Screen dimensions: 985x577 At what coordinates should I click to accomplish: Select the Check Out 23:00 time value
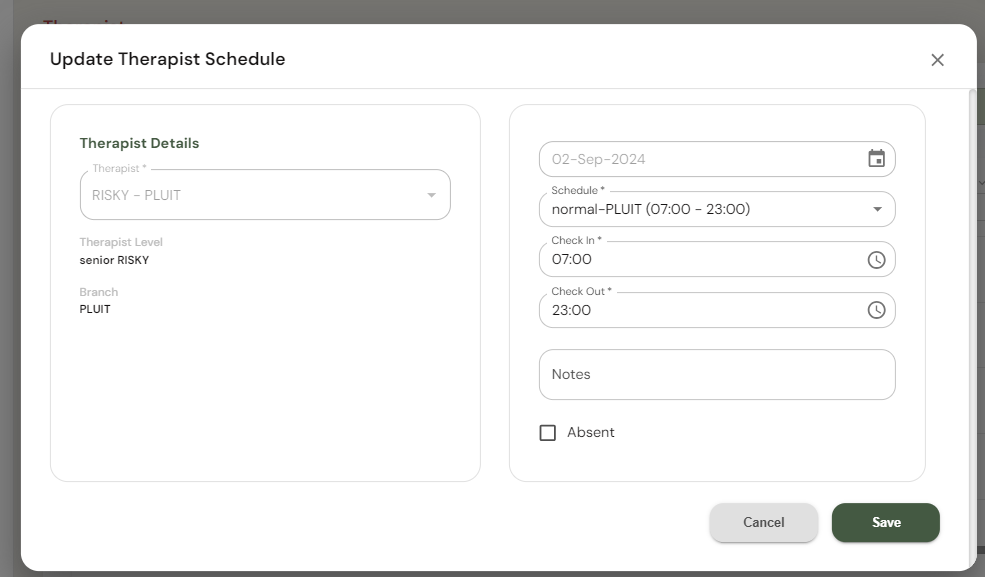click(x=572, y=310)
